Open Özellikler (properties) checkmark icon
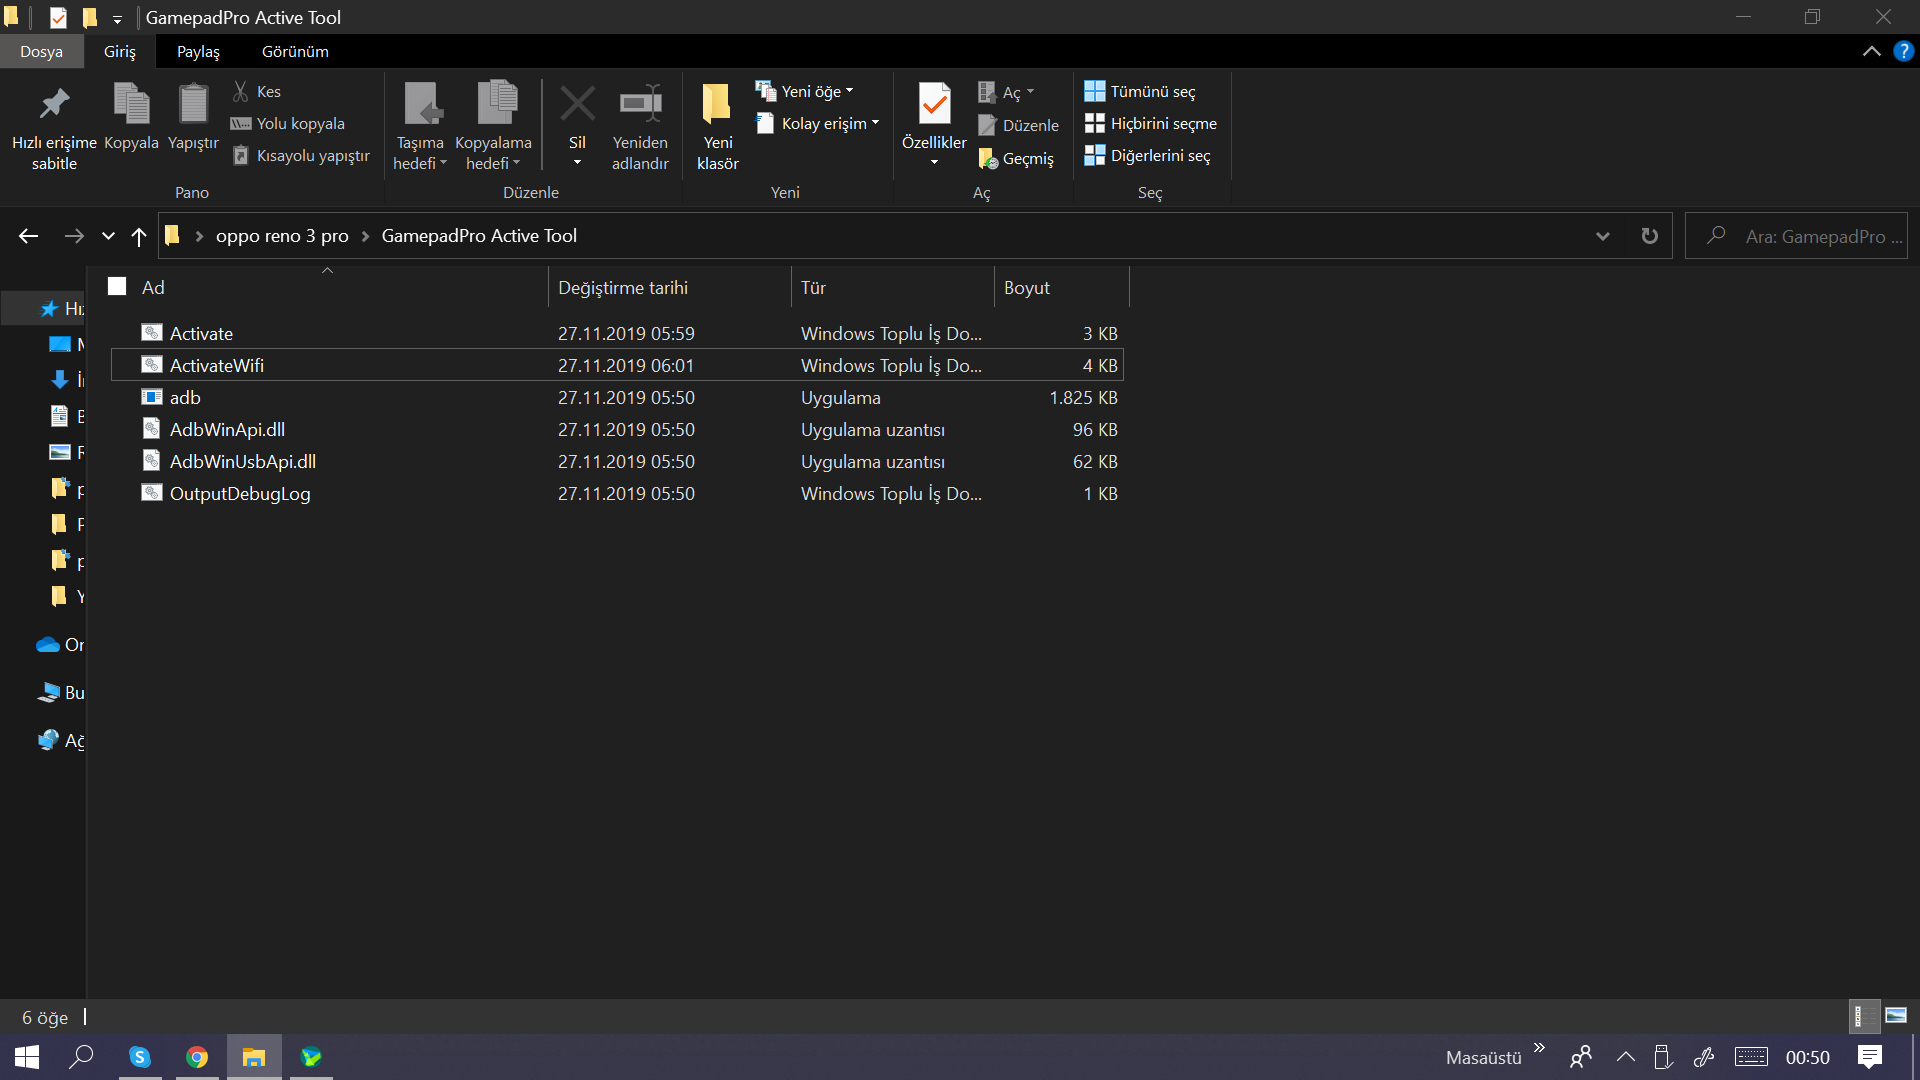 [x=934, y=103]
